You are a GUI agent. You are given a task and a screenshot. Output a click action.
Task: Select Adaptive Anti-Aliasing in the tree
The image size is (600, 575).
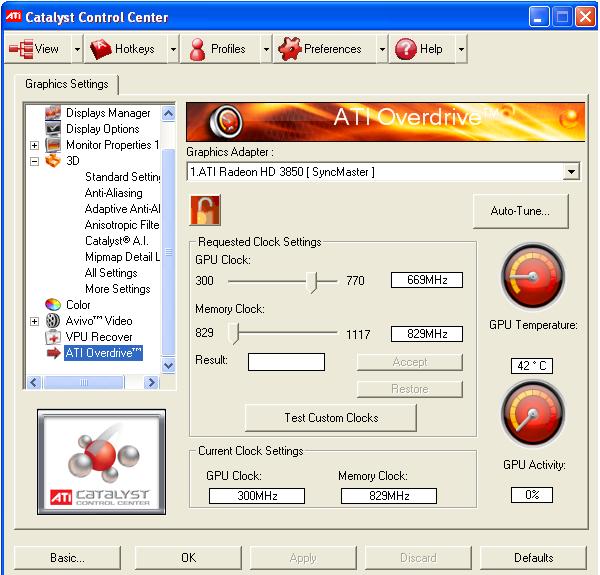pos(122,209)
